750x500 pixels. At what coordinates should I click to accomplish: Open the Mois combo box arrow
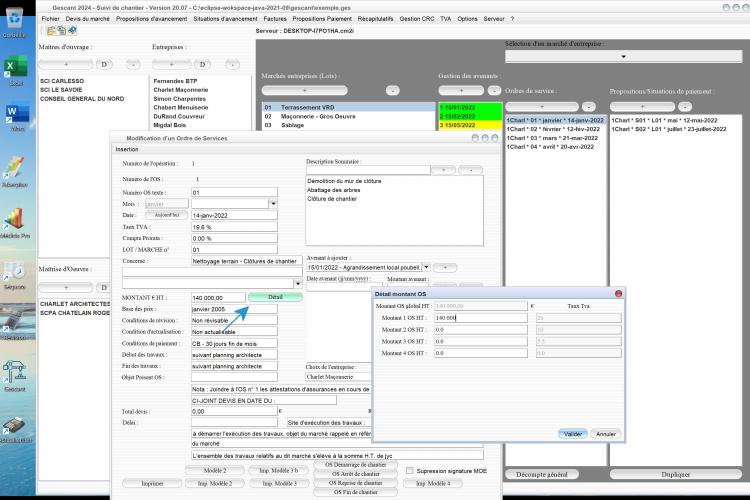[273, 204]
